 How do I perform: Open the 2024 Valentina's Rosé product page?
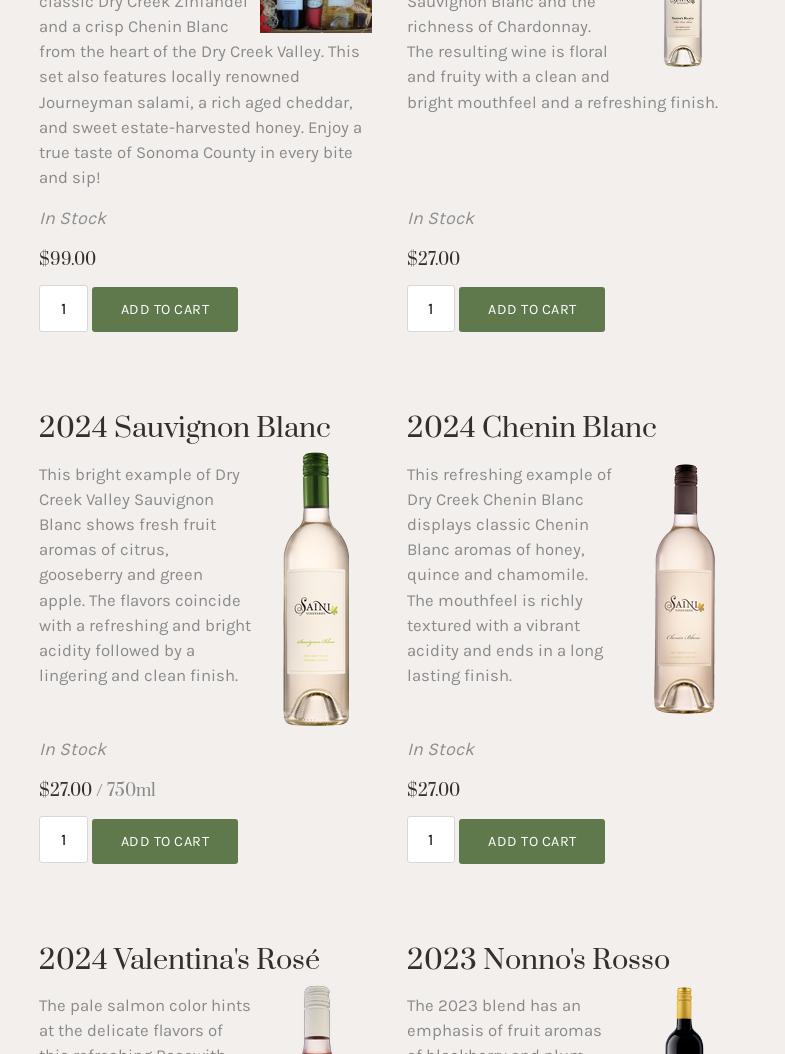point(179,960)
